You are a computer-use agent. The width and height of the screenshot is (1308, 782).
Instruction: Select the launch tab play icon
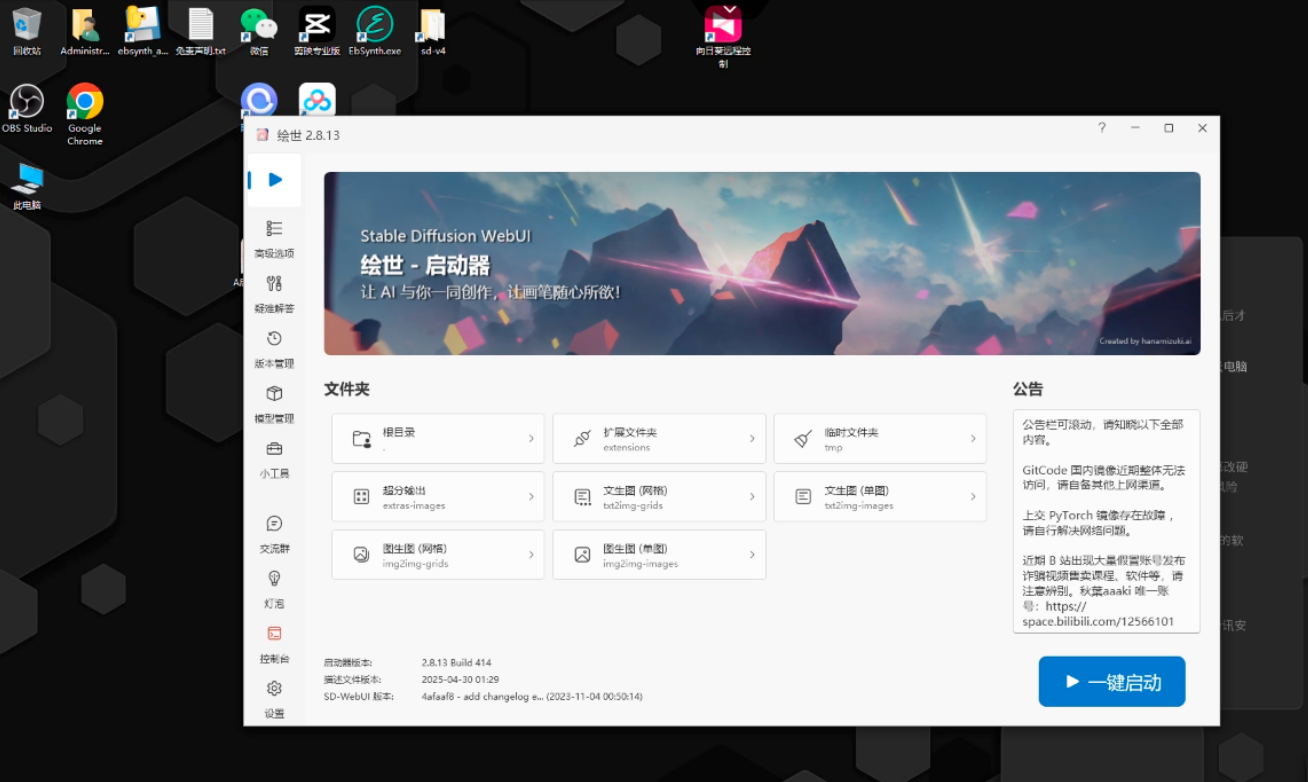pyautogui.click(x=275, y=180)
